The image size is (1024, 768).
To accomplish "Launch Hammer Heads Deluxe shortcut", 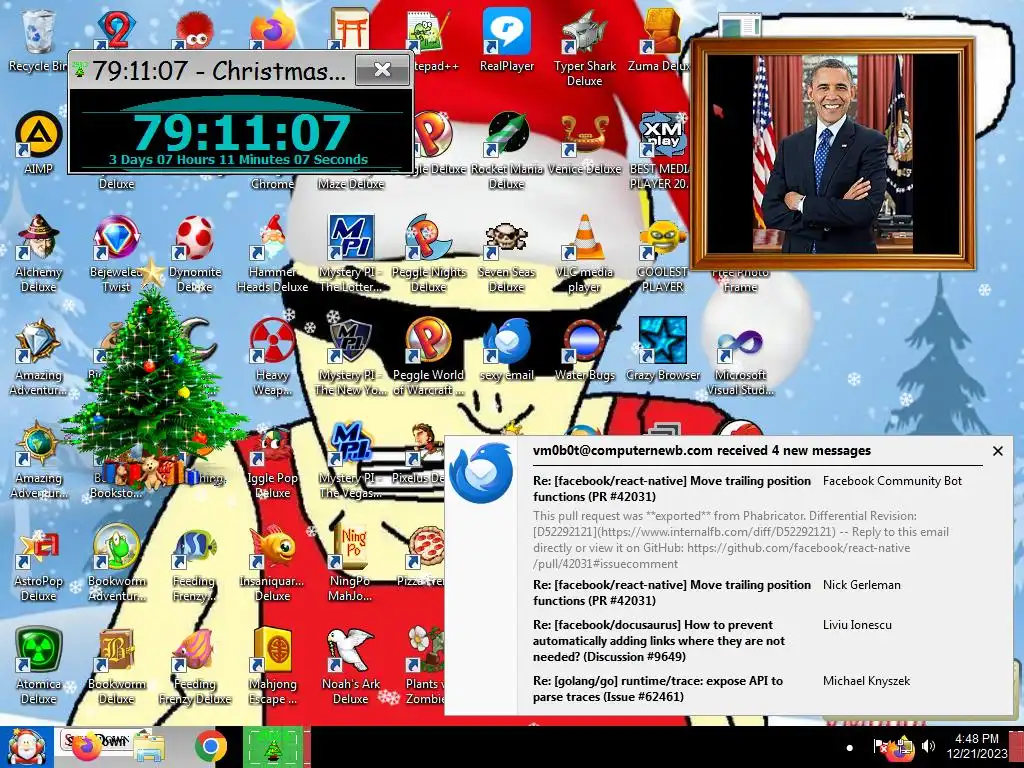I will (272, 253).
